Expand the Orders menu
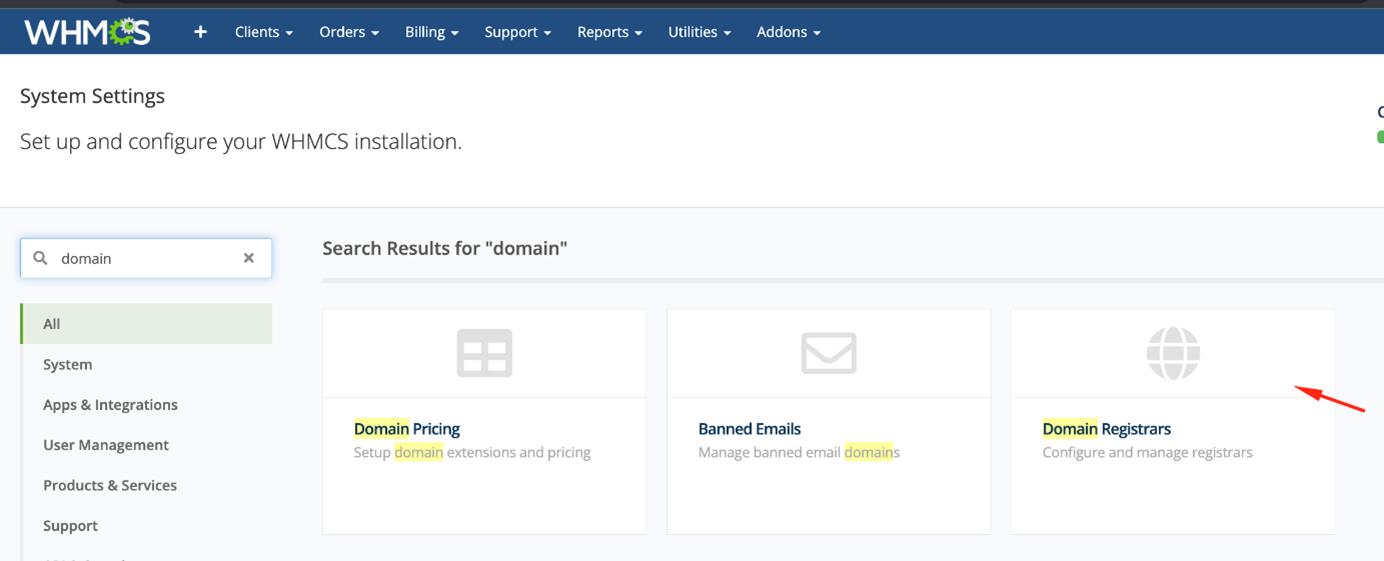 [x=349, y=32]
